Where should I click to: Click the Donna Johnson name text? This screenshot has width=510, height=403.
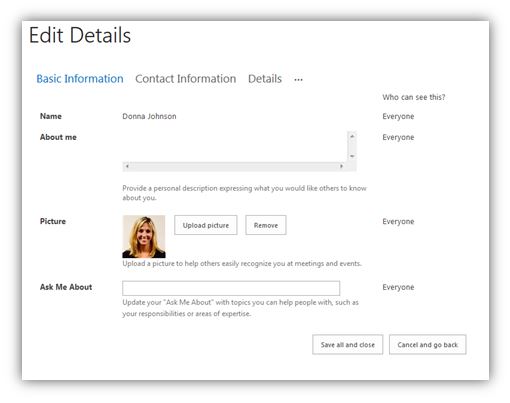click(x=149, y=116)
